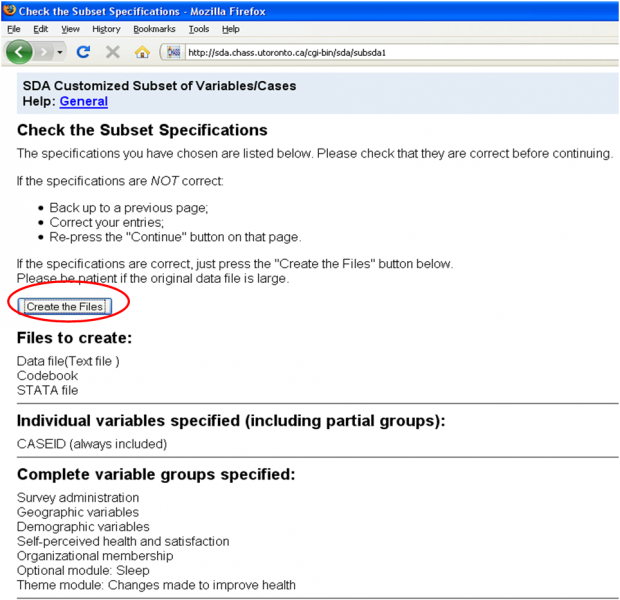Go to the Home page icon

[x=141, y=52]
